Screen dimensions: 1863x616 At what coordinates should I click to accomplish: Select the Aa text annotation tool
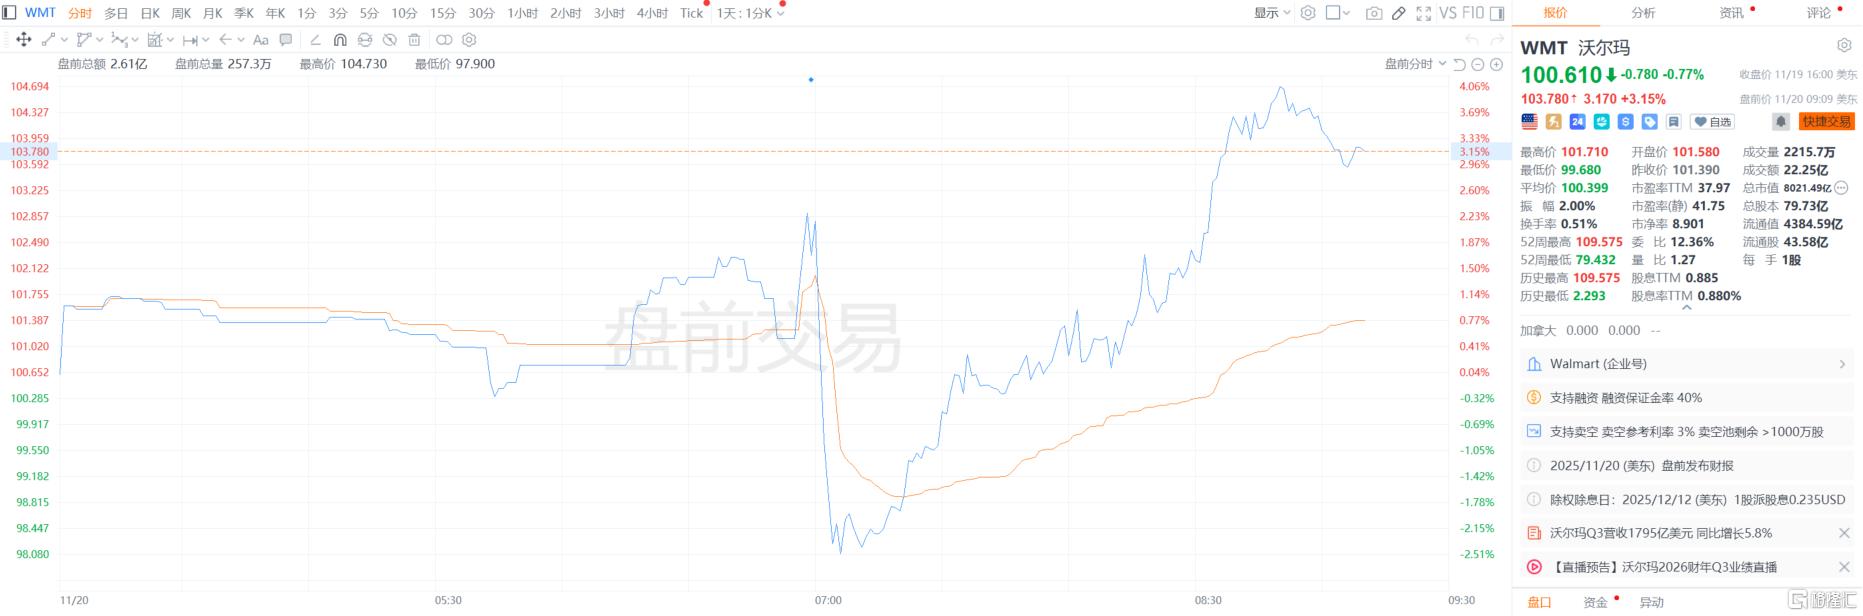(x=261, y=40)
